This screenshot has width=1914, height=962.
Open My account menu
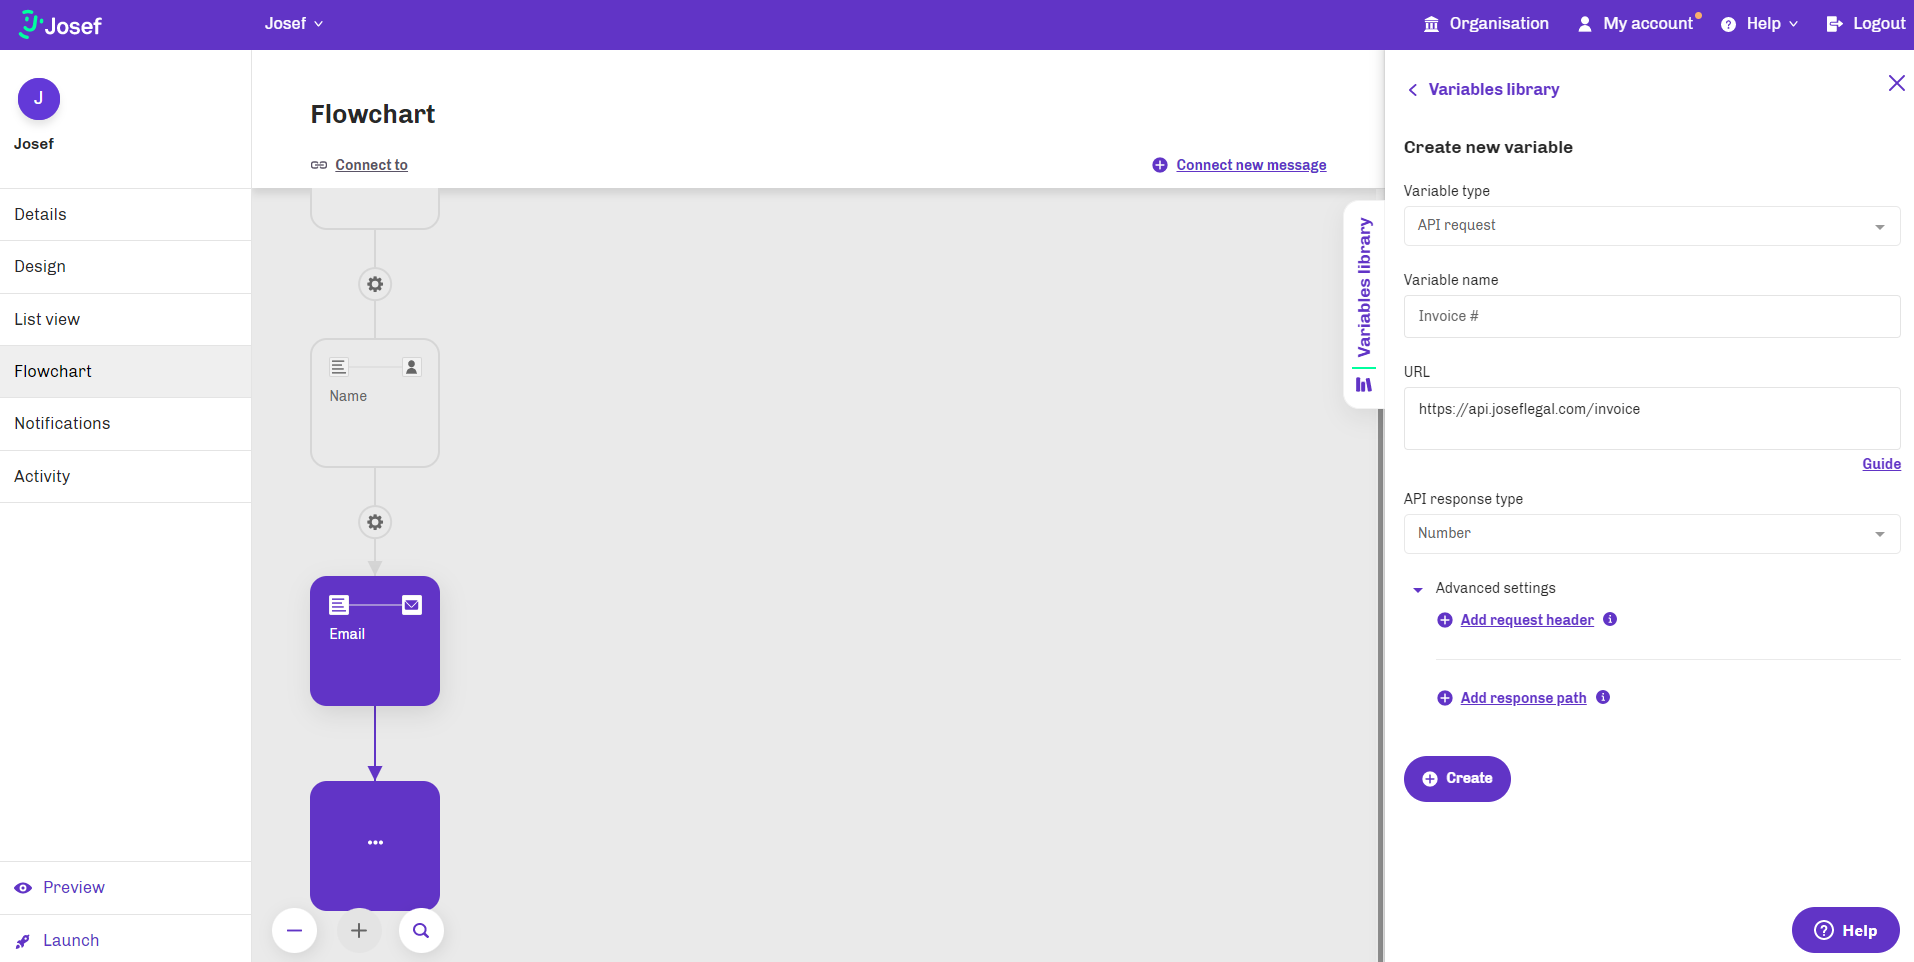[1638, 24]
